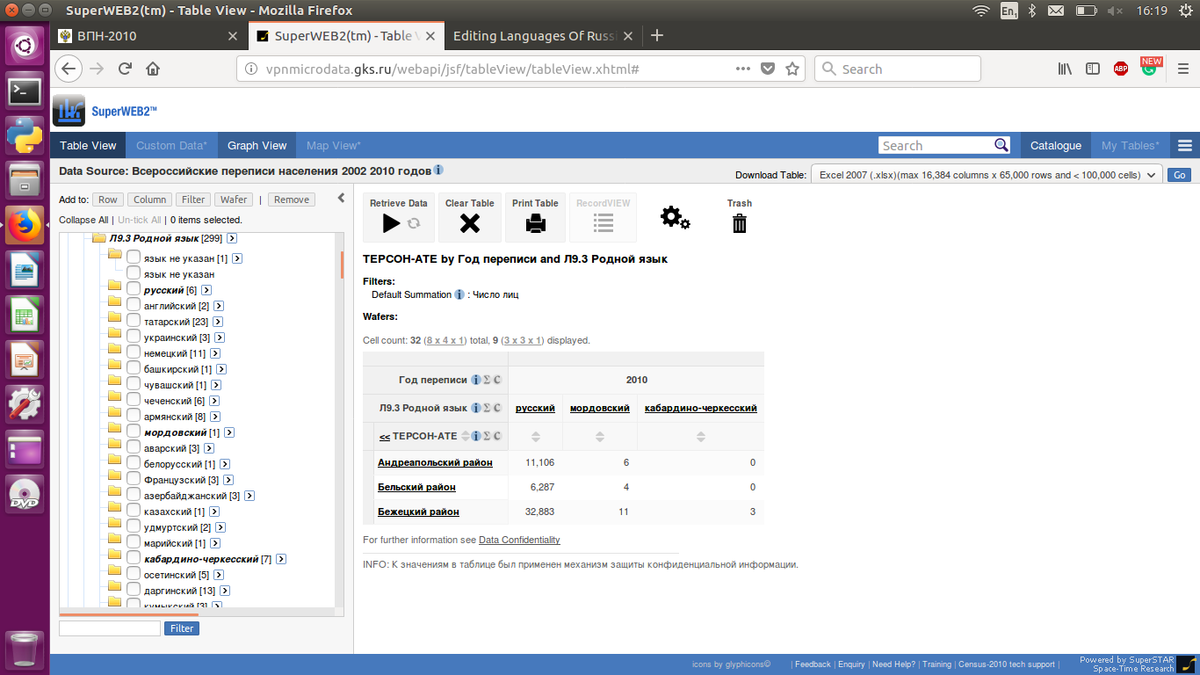Click the magnifier icon in SuperWEB2 search

click(x=1001, y=146)
